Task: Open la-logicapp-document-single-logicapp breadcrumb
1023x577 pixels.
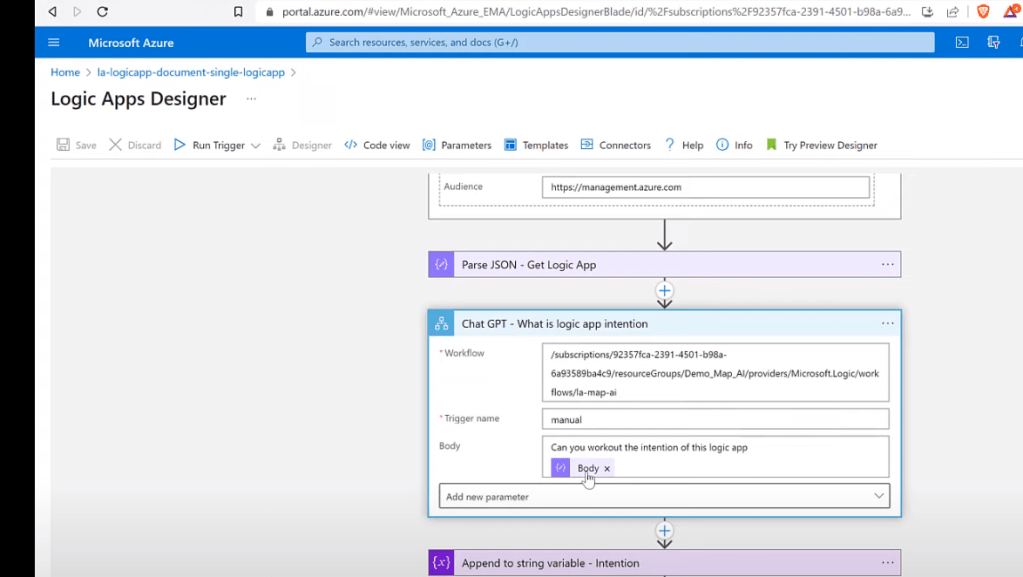Action: click(191, 72)
